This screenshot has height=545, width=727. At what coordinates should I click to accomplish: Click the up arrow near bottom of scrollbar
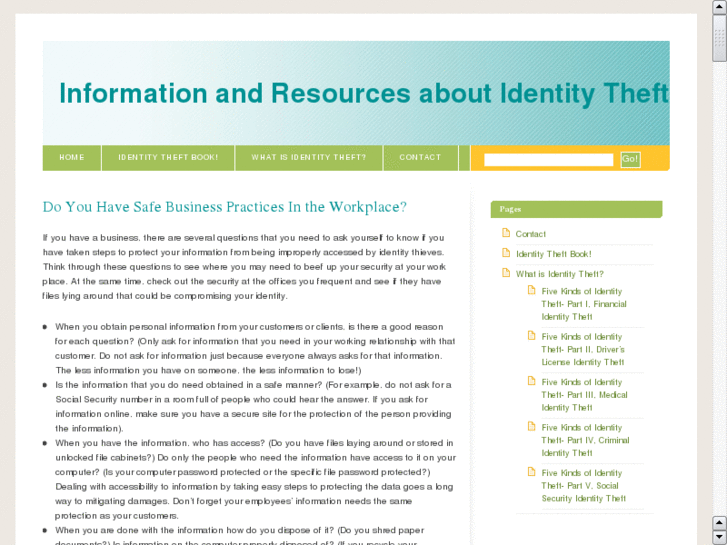720,523
